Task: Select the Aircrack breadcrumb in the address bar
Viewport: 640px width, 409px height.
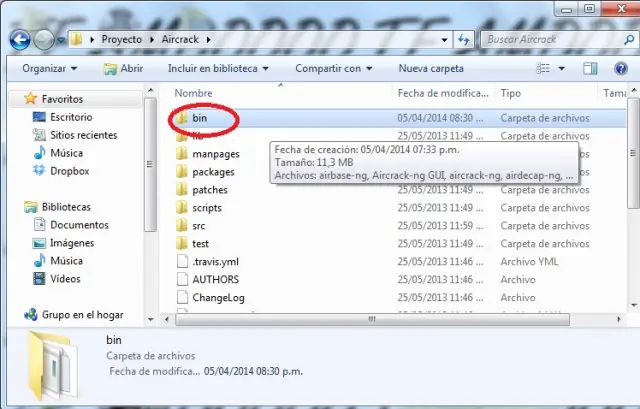Action: (x=180, y=39)
